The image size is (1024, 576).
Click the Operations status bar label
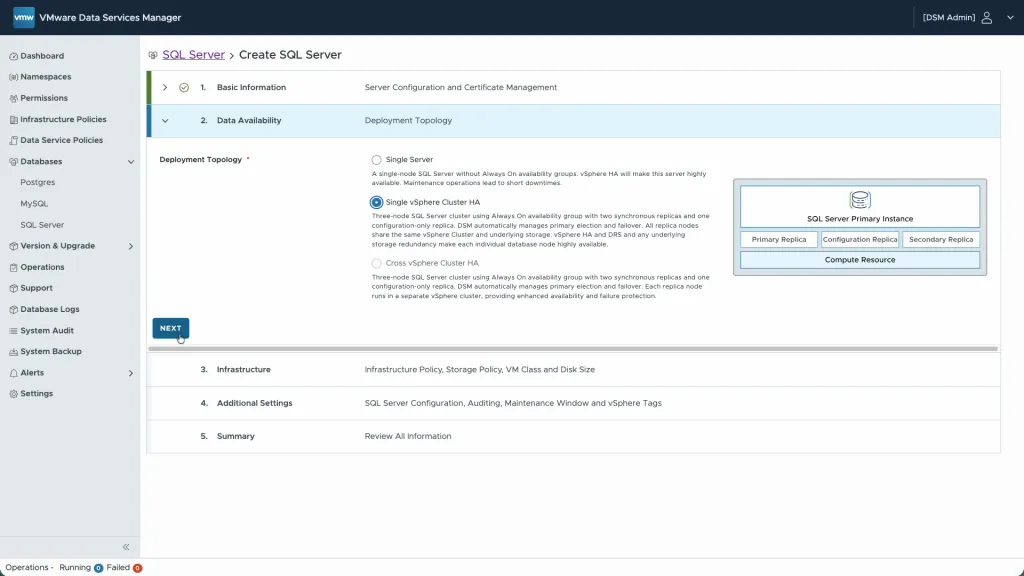pos(27,568)
